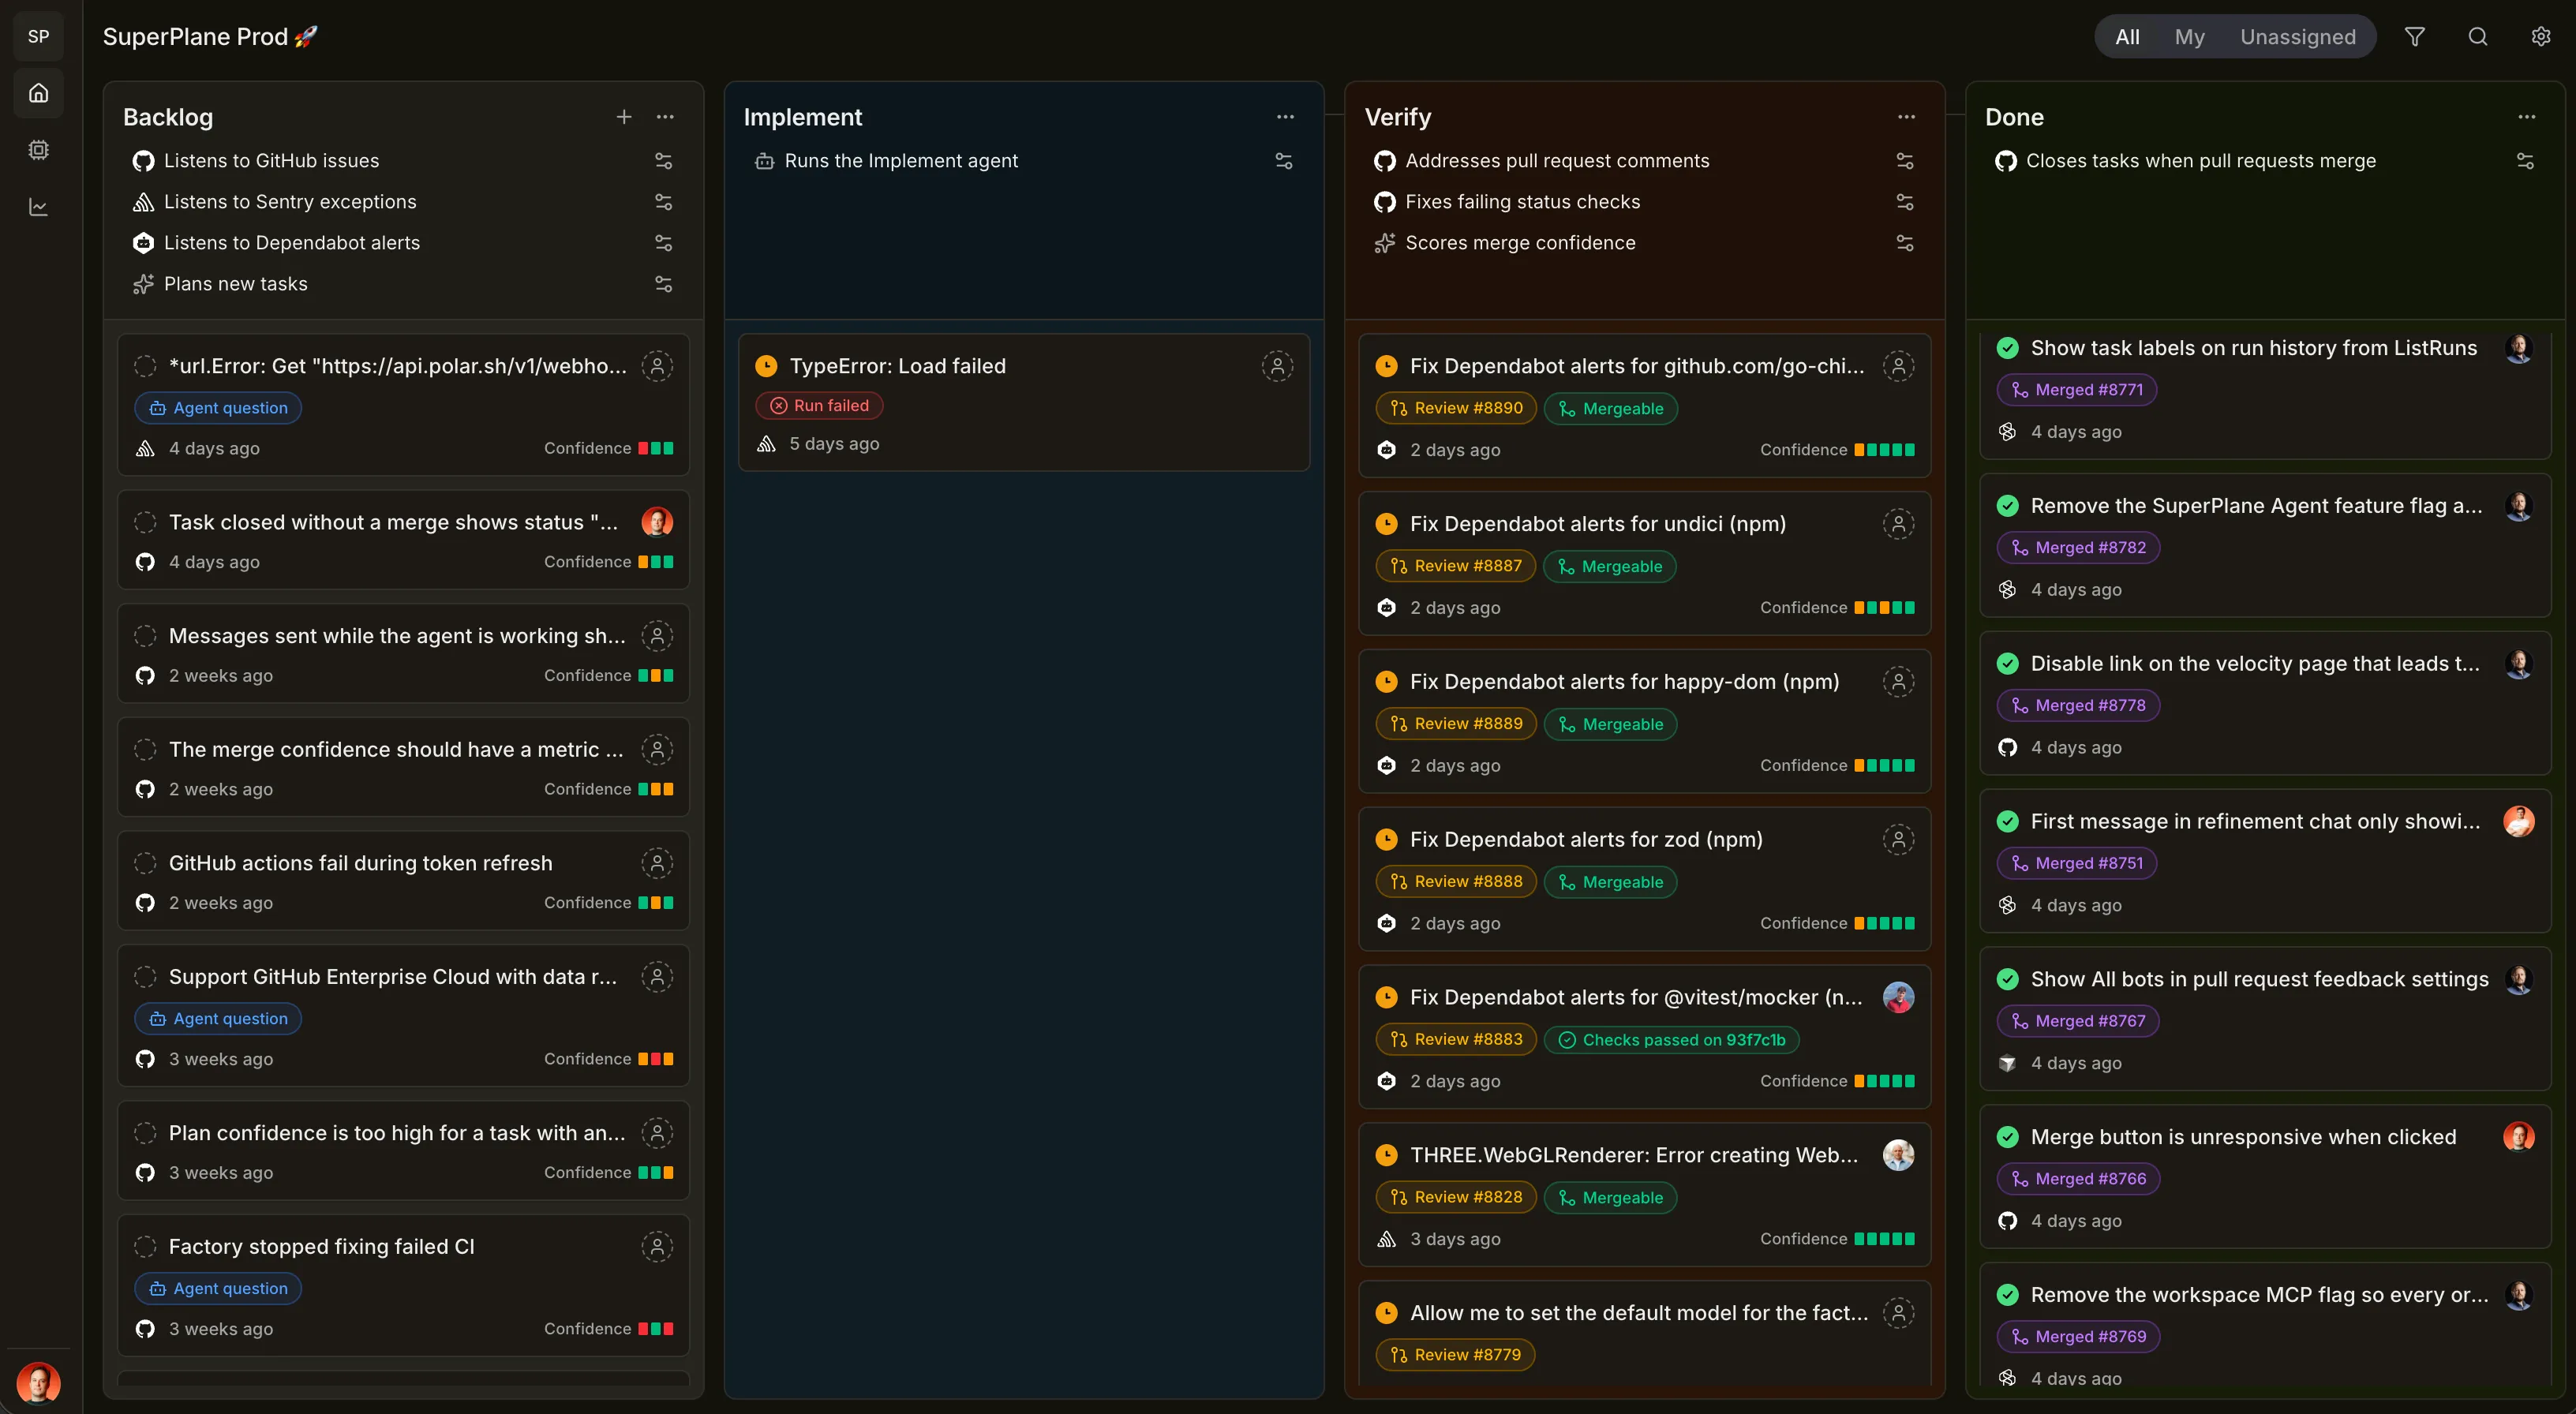Select the All filter tab
2576x1414 pixels.
[2127, 37]
